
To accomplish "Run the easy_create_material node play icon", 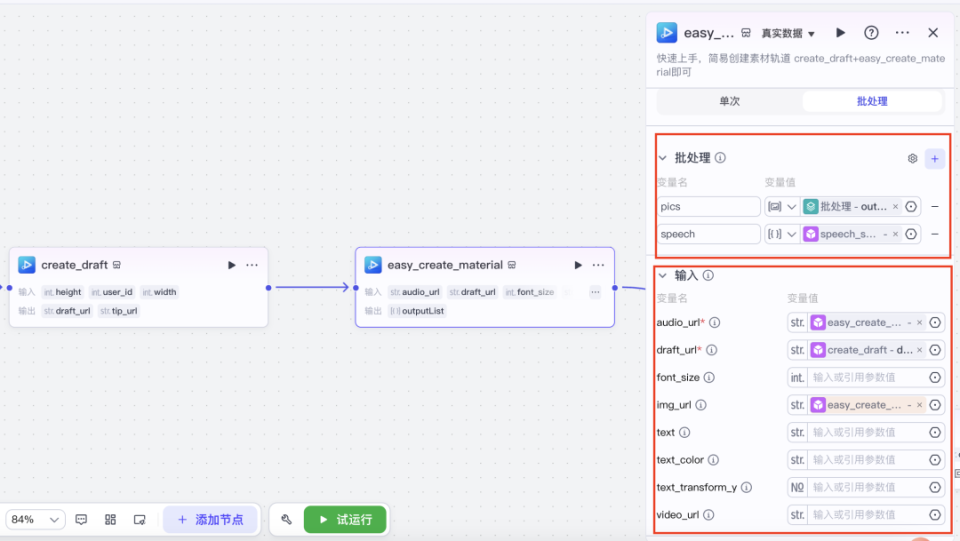I will tap(577, 265).
